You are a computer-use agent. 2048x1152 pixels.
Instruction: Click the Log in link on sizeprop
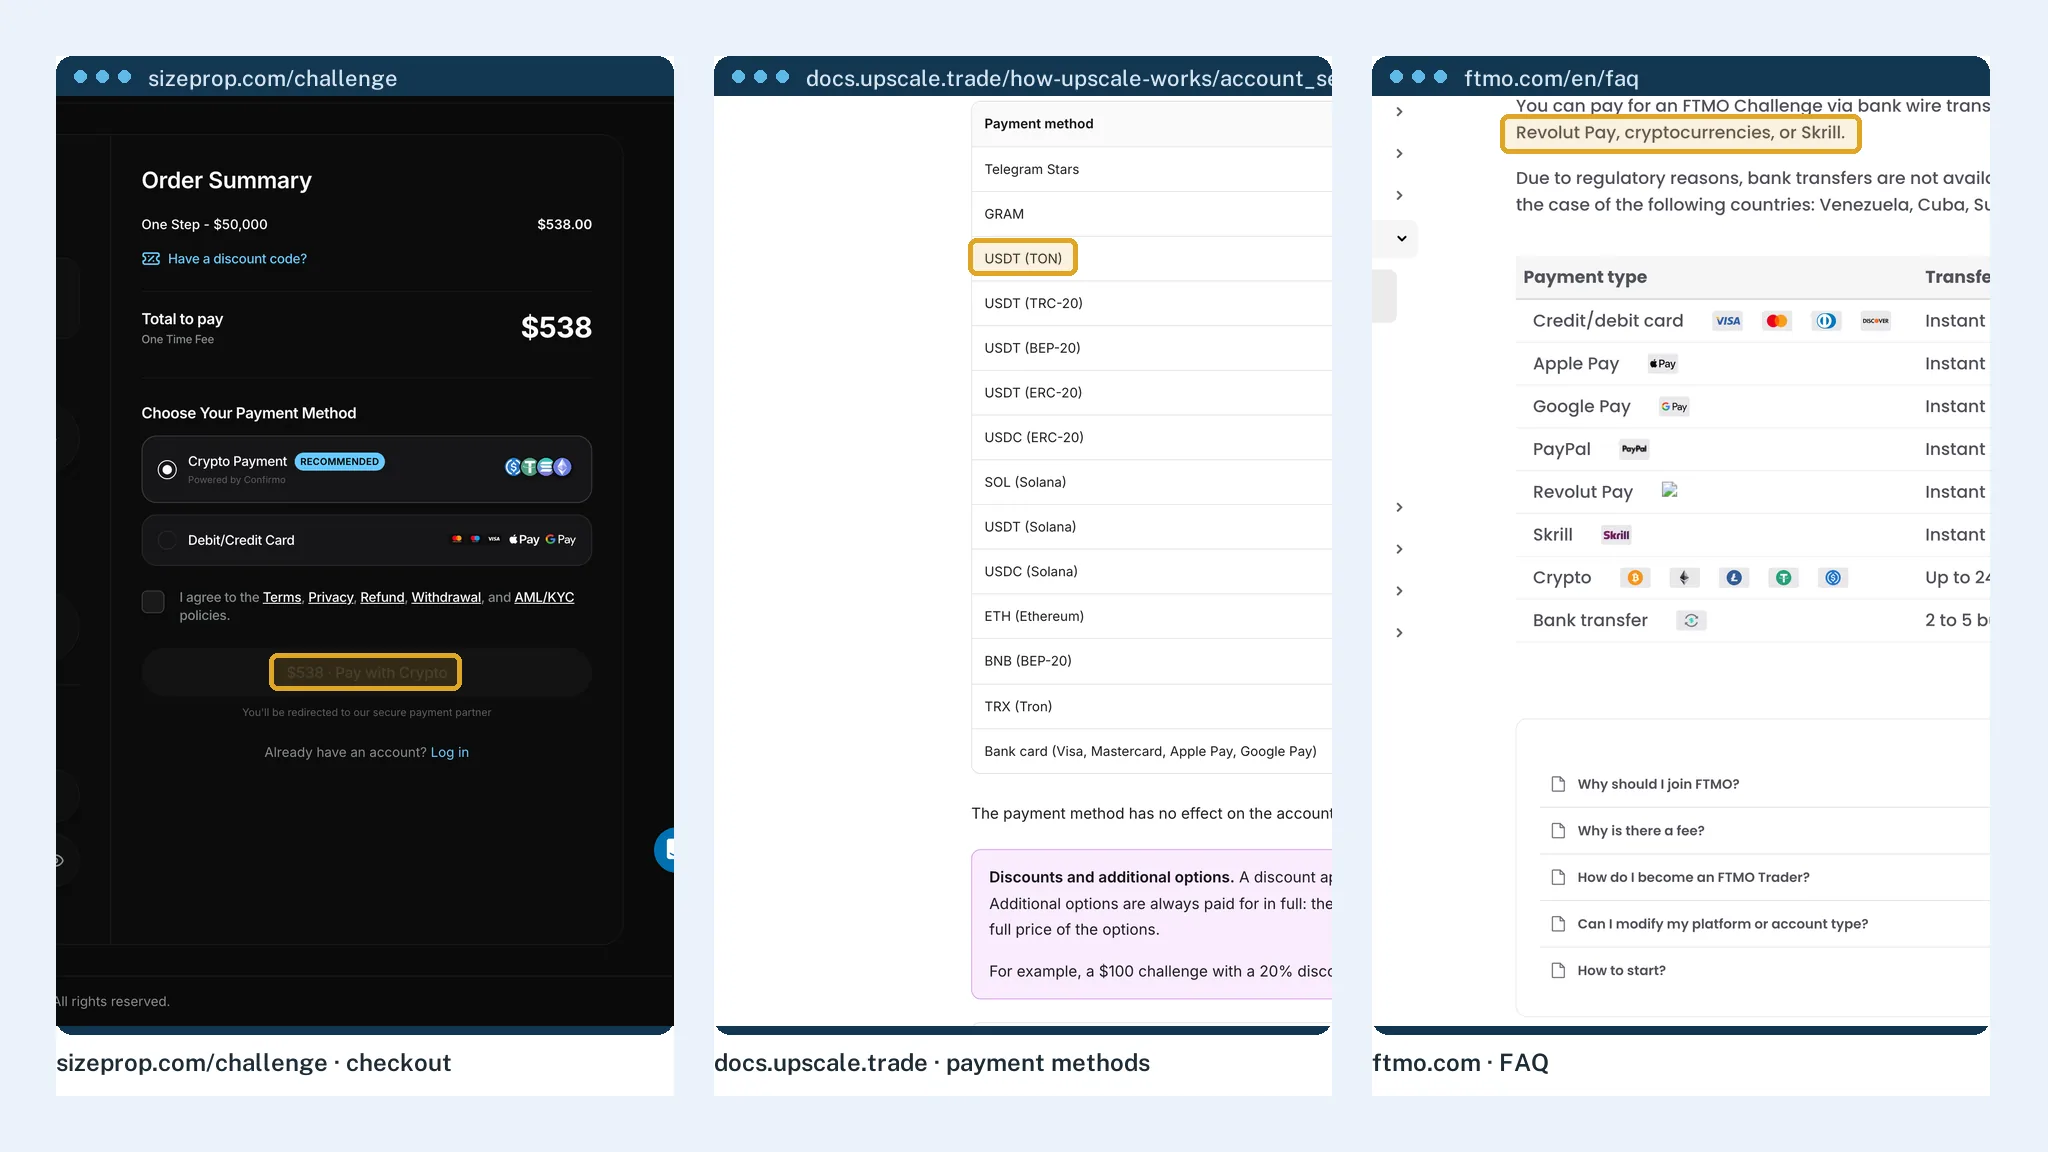450,752
